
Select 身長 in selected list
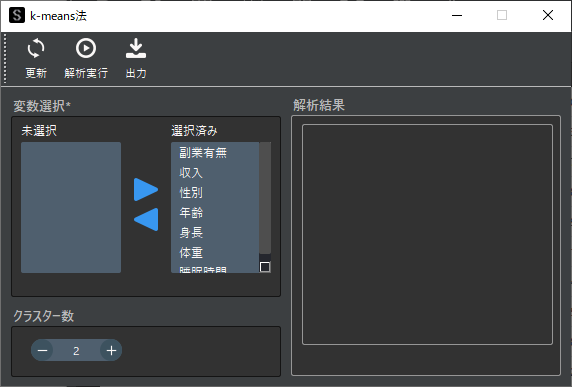215,232
